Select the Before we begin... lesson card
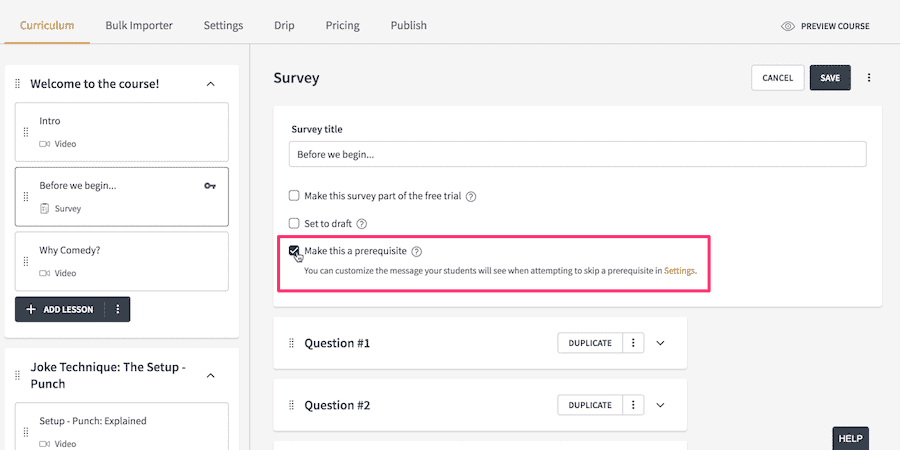The height and width of the screenshot is (450, 900). pyautogui.click(x=122, y=197)
